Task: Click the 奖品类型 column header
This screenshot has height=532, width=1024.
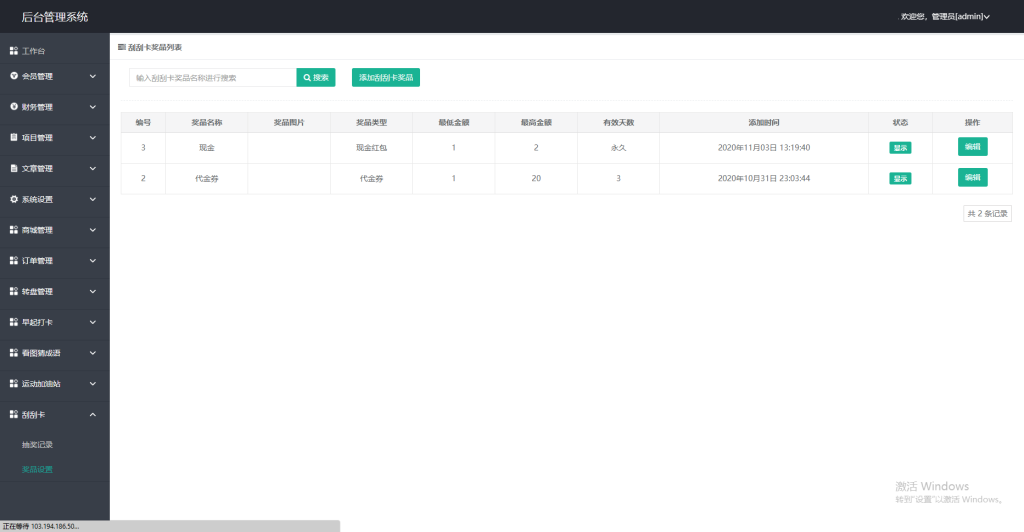Action: coord(371,123)
